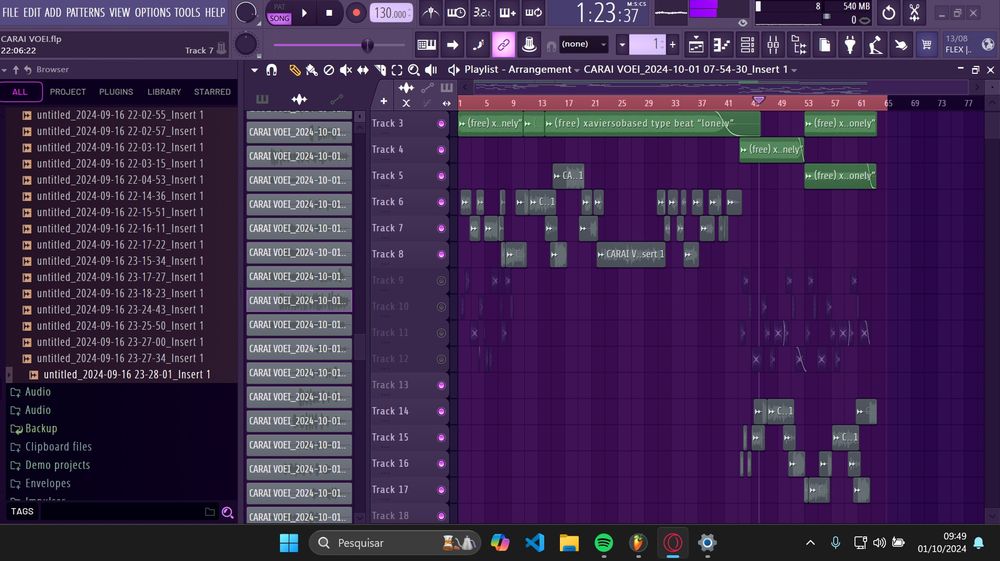Open the Playlist view button
Image resolution: width=1000 pixels, height=561 pixels.
(x=696, y=45)
